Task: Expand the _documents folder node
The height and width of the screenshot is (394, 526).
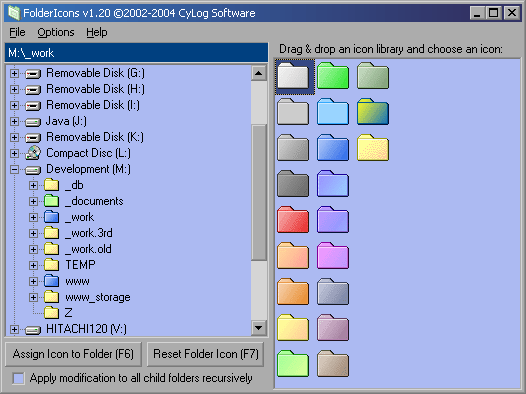Action: click(x=33, y=201)
